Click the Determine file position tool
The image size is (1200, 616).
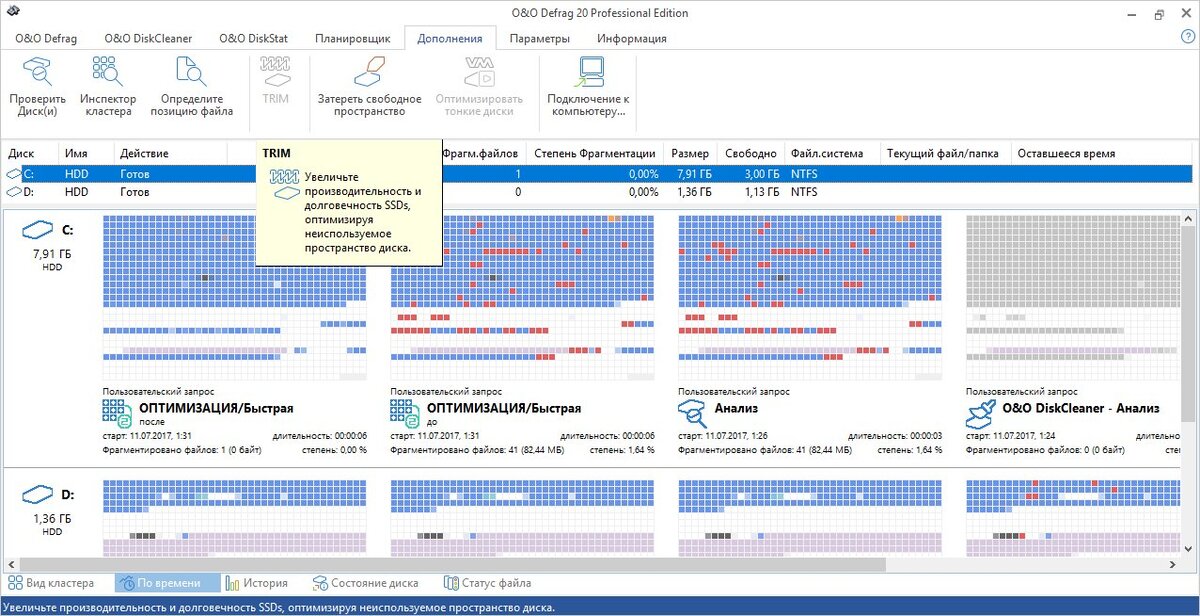click(x=192, y=87)
